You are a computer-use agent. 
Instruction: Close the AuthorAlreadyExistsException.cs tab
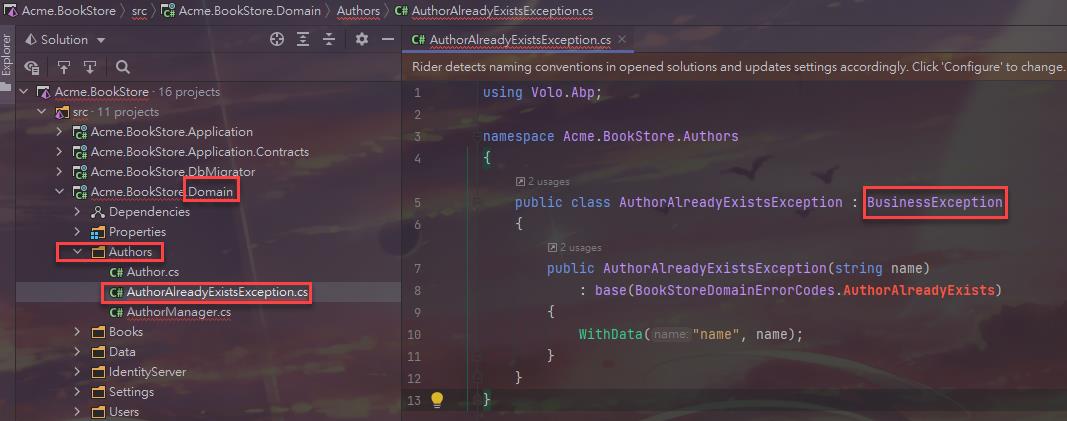[622, 40]
